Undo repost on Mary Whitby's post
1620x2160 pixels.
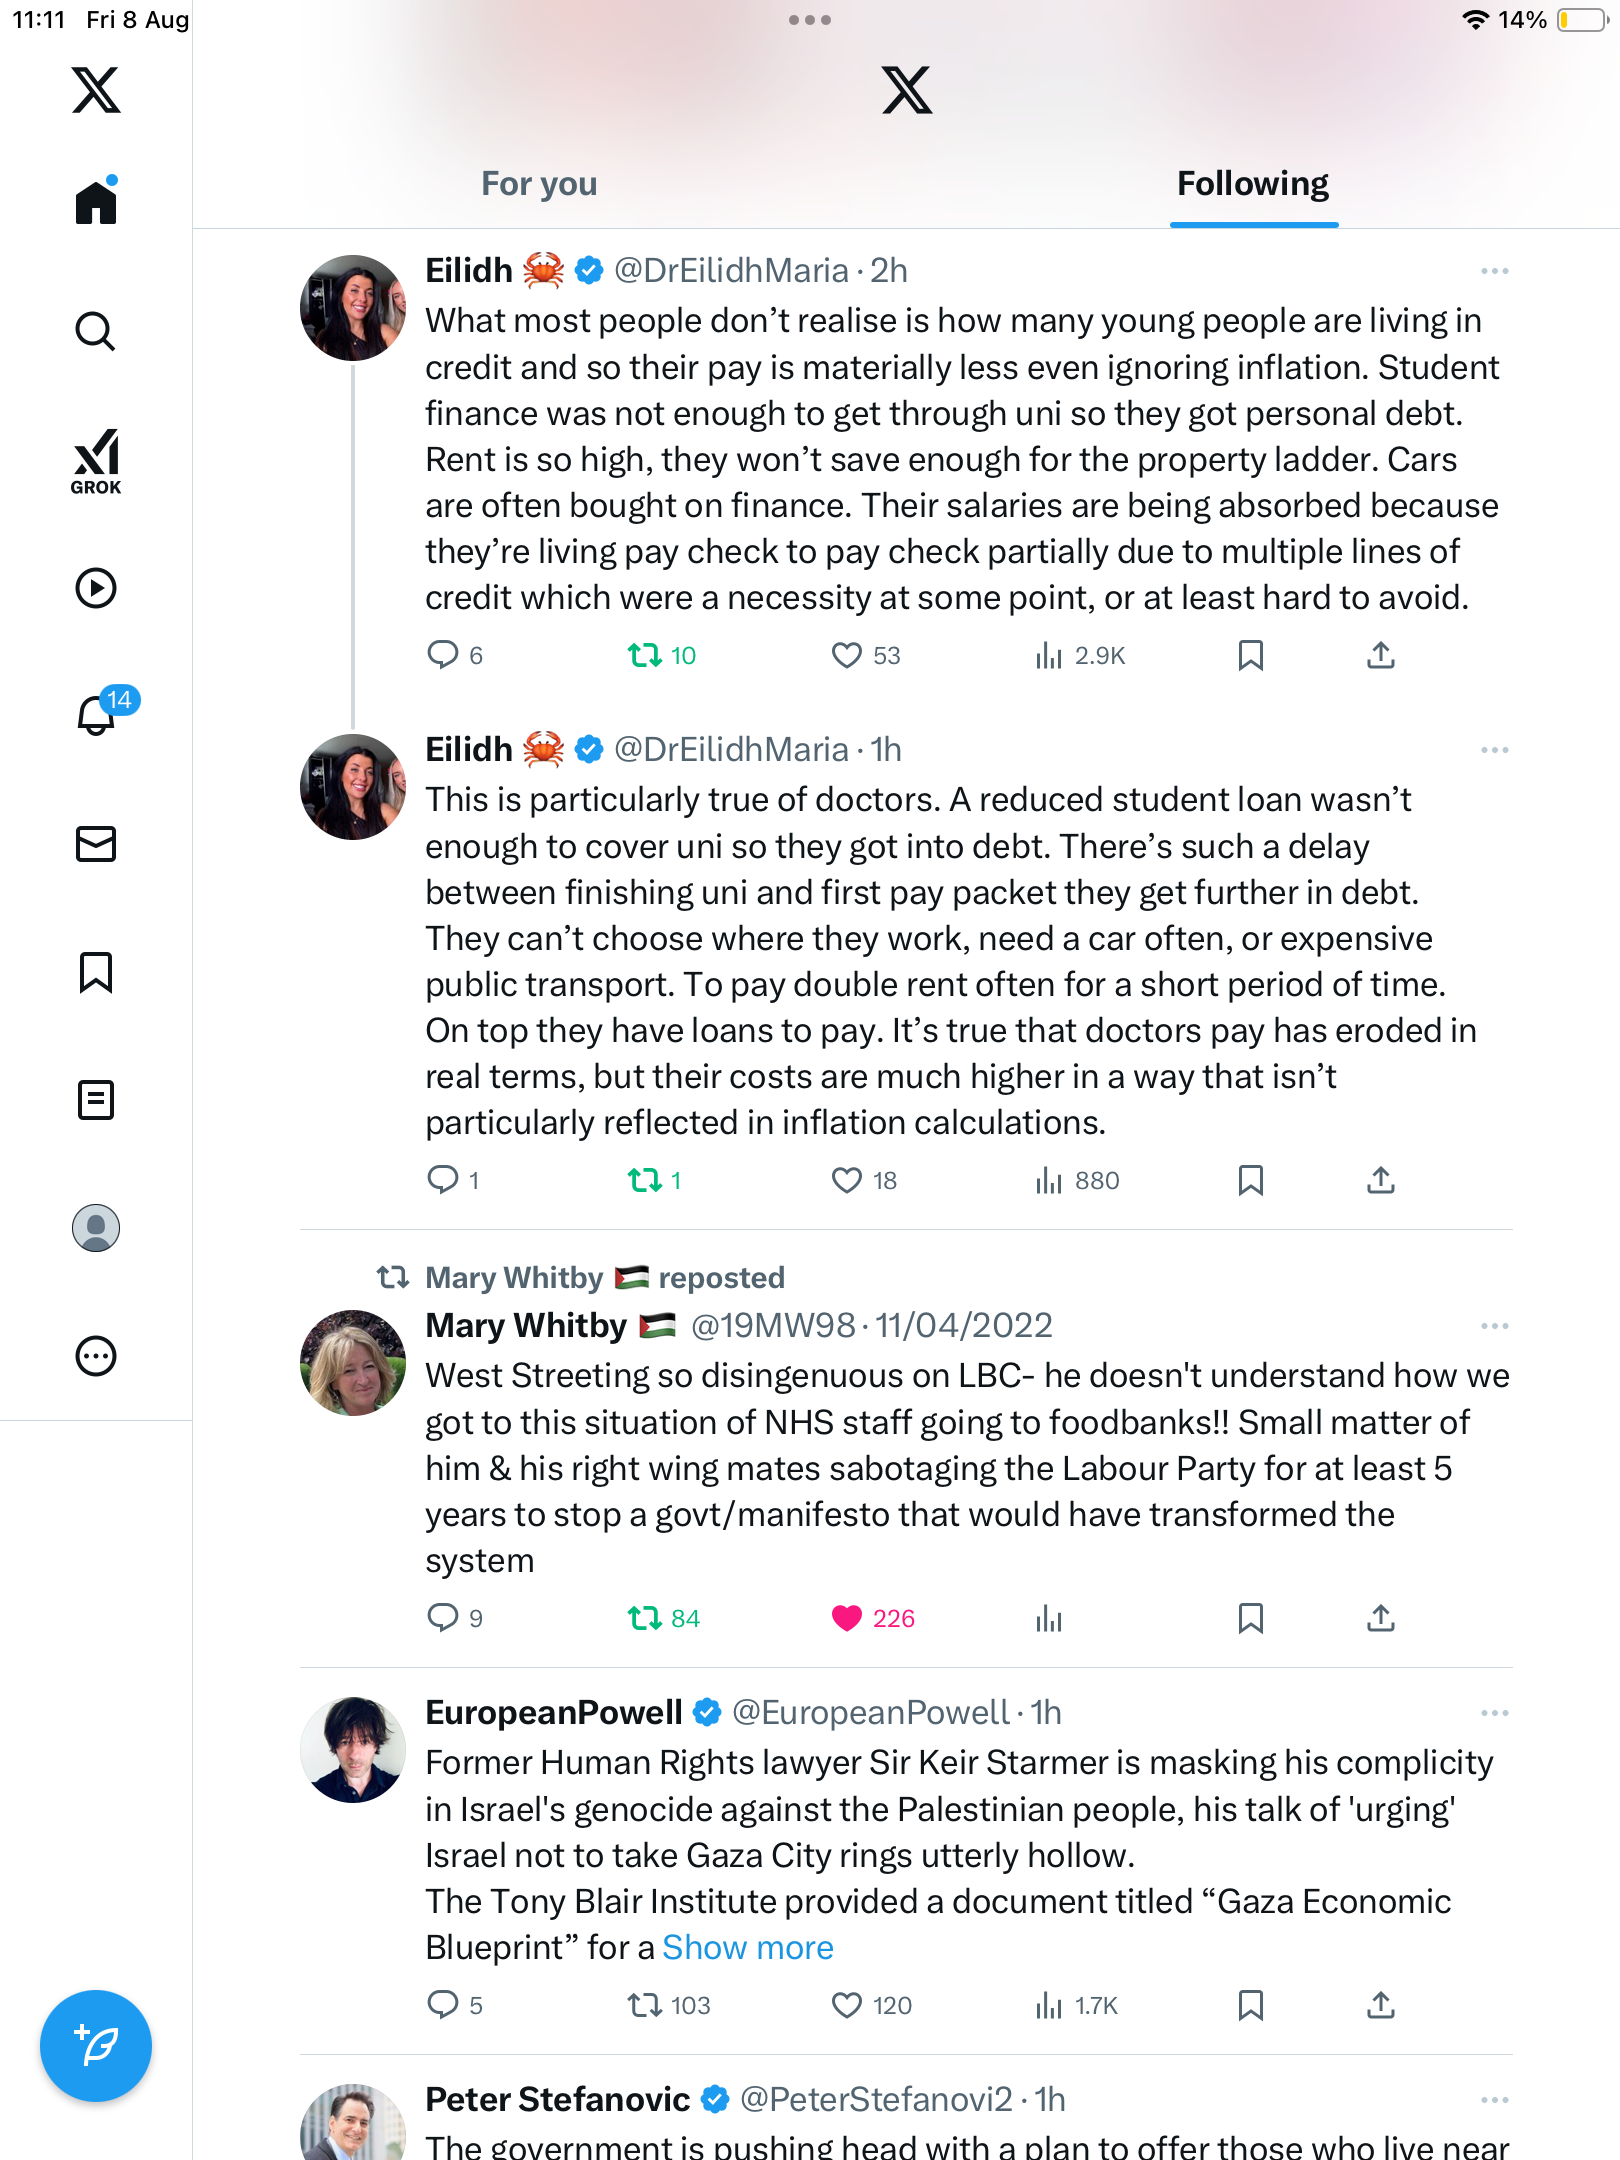click(x=645, y=1618)
